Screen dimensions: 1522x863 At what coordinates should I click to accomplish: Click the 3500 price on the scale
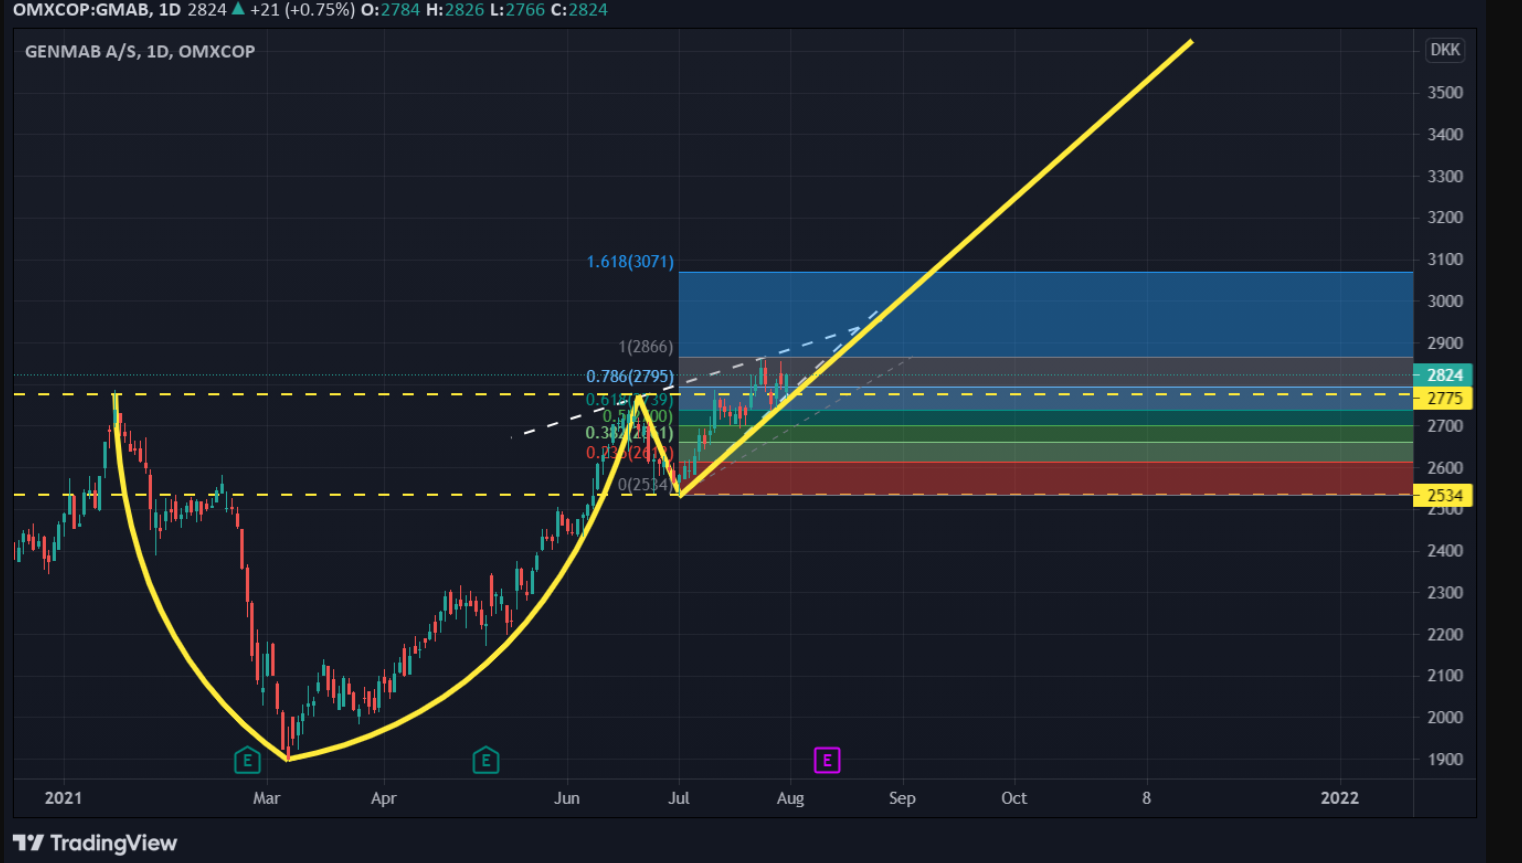click(x=1445, y=93)
